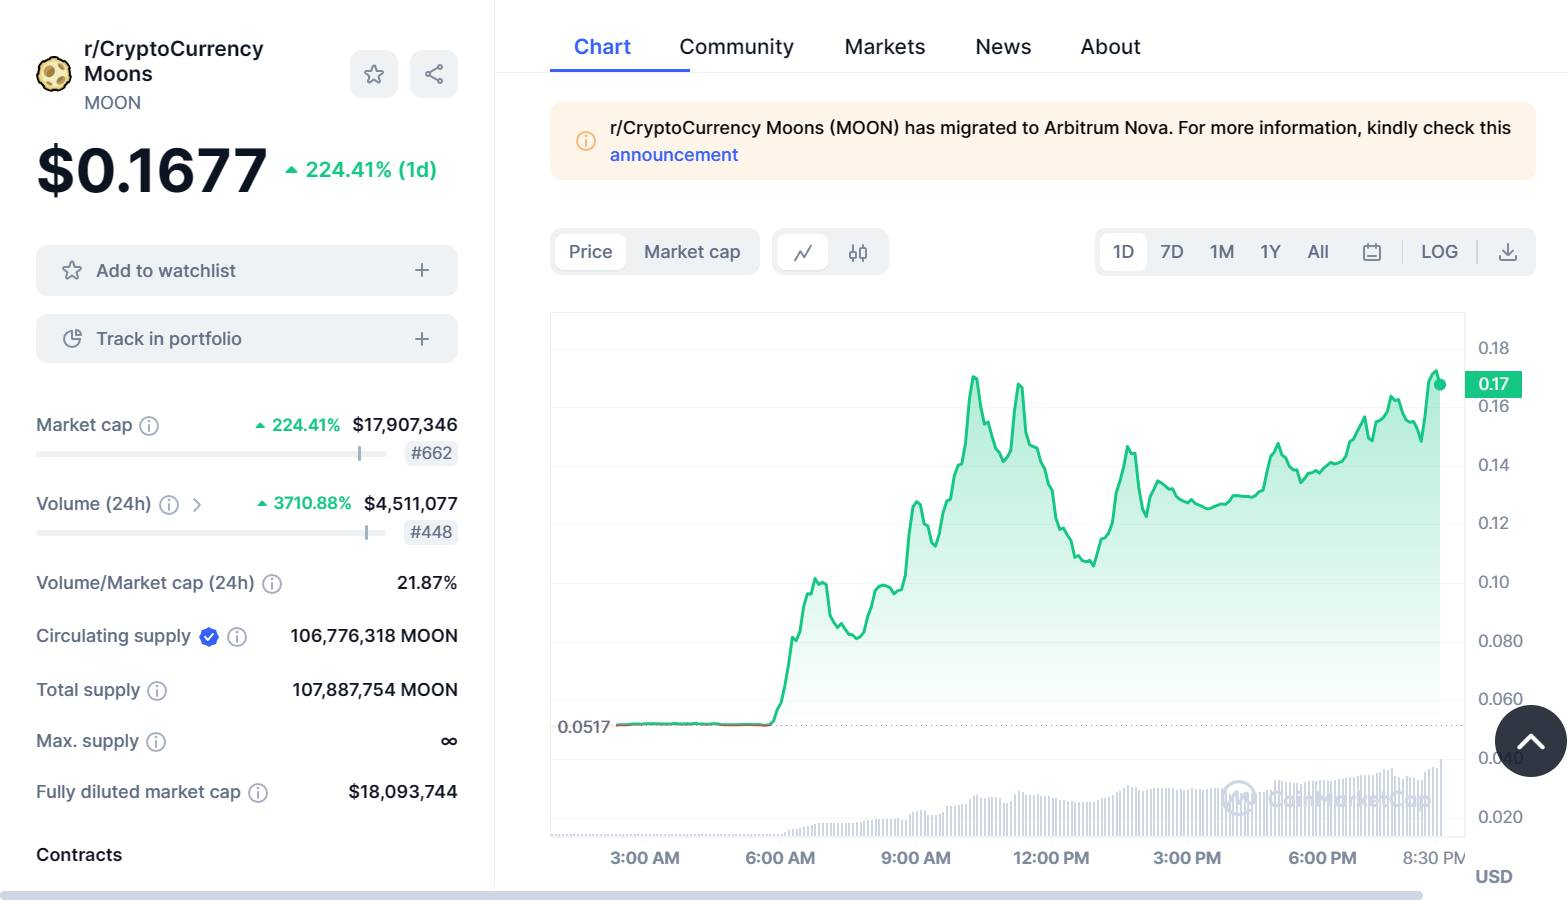Select 7D time range
The height and width of the screenshot is (900, 1568).
coord(1172,252)
